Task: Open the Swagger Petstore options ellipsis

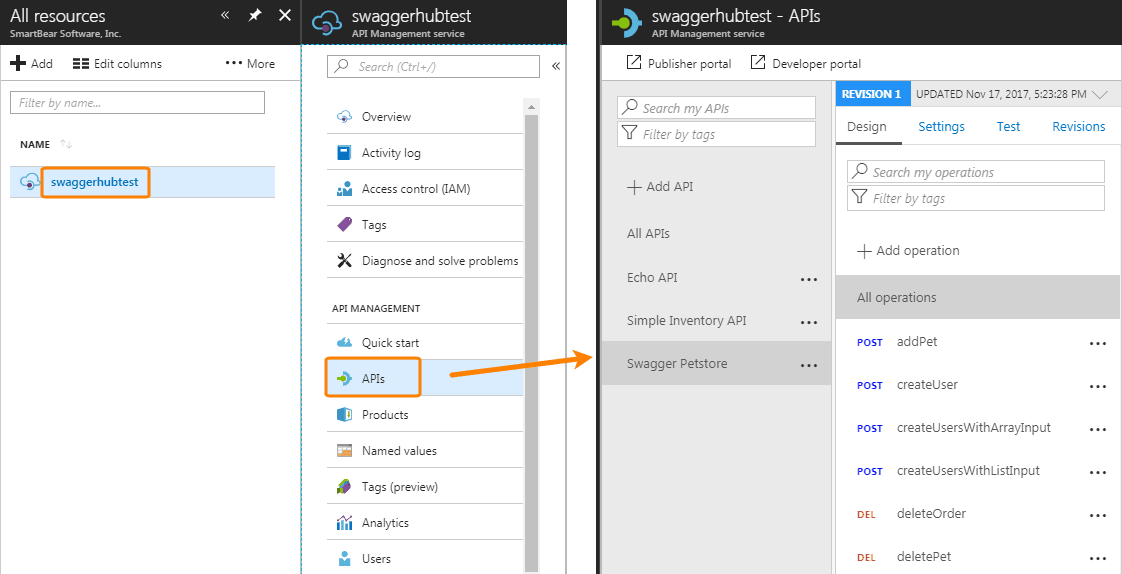Action: [x=809, y=365]
